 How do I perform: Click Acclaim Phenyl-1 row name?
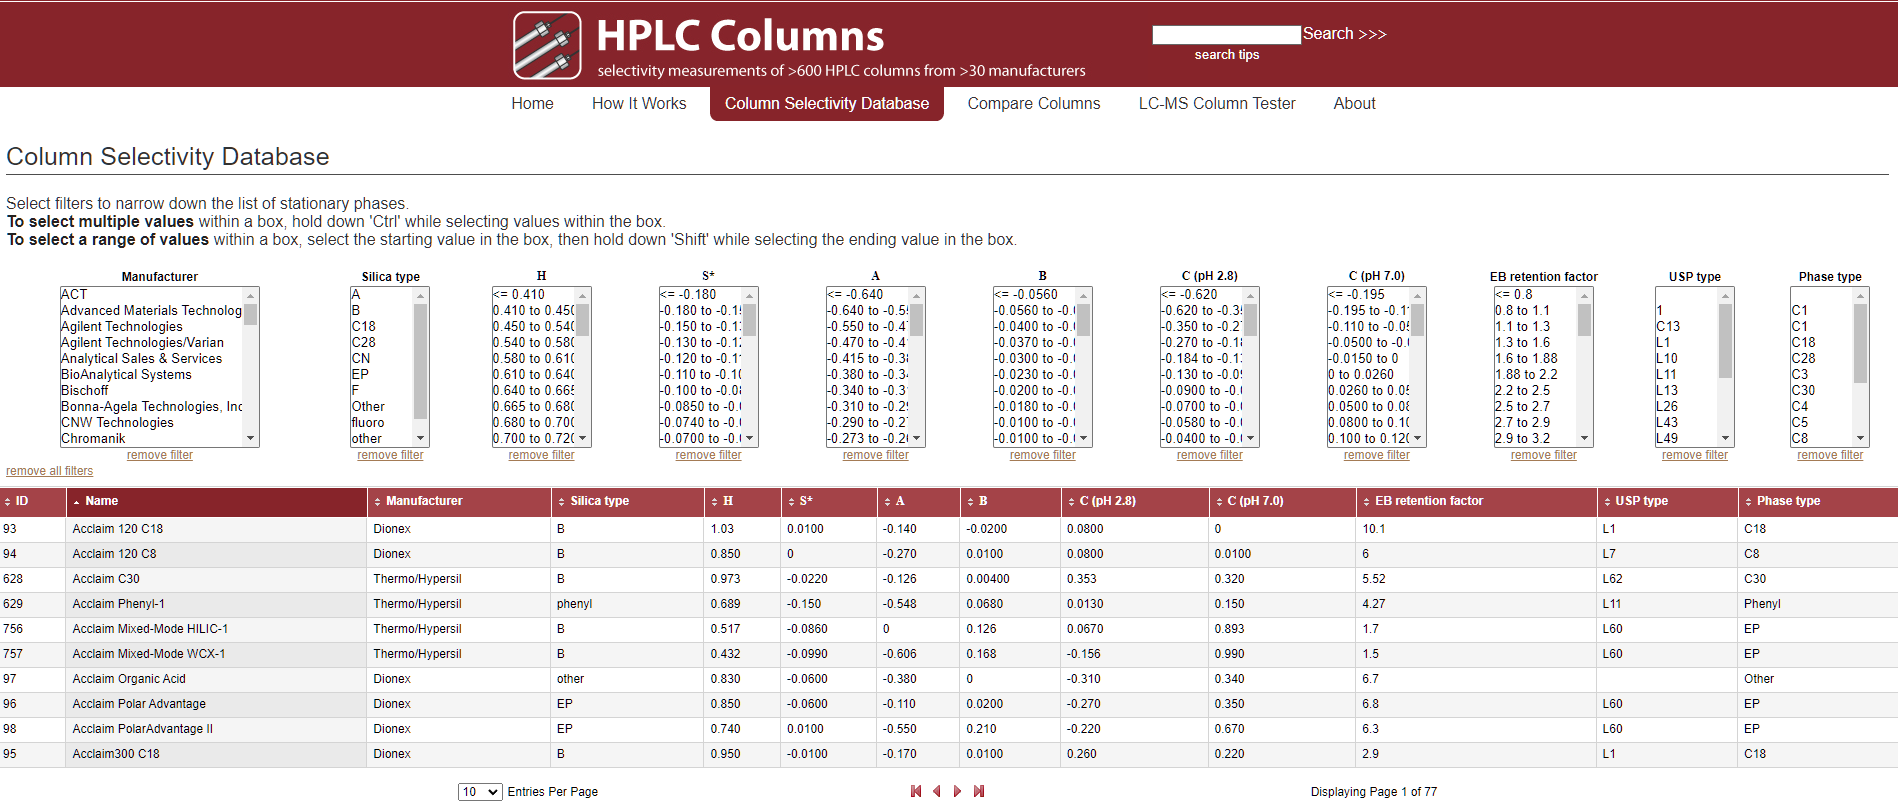click(x=119, y=604)
